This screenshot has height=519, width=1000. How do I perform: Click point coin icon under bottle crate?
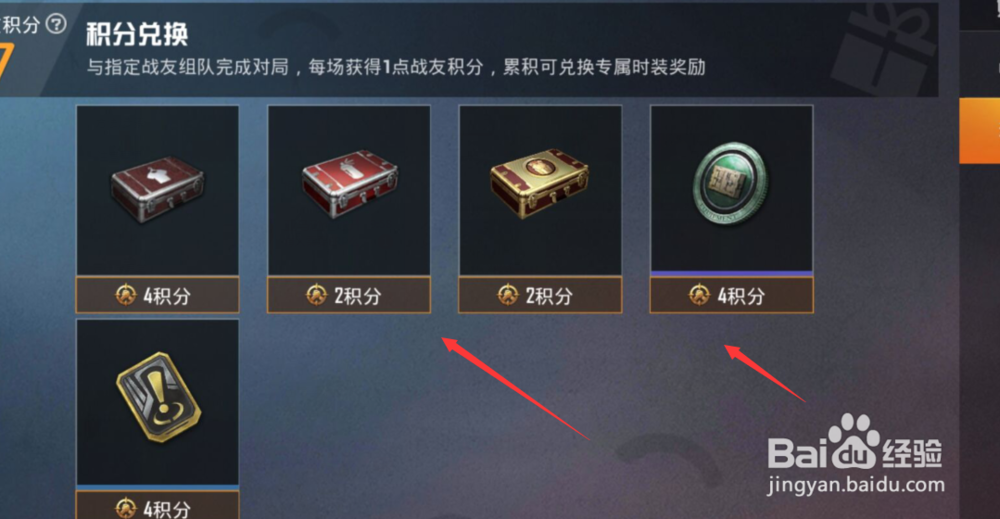[316, 295]
